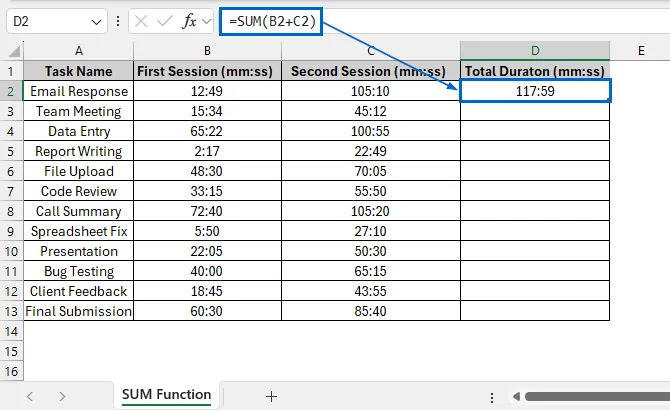Select Total Duraton (mm:ss) header cell
The image size is (670, 410).
[535, 71]
